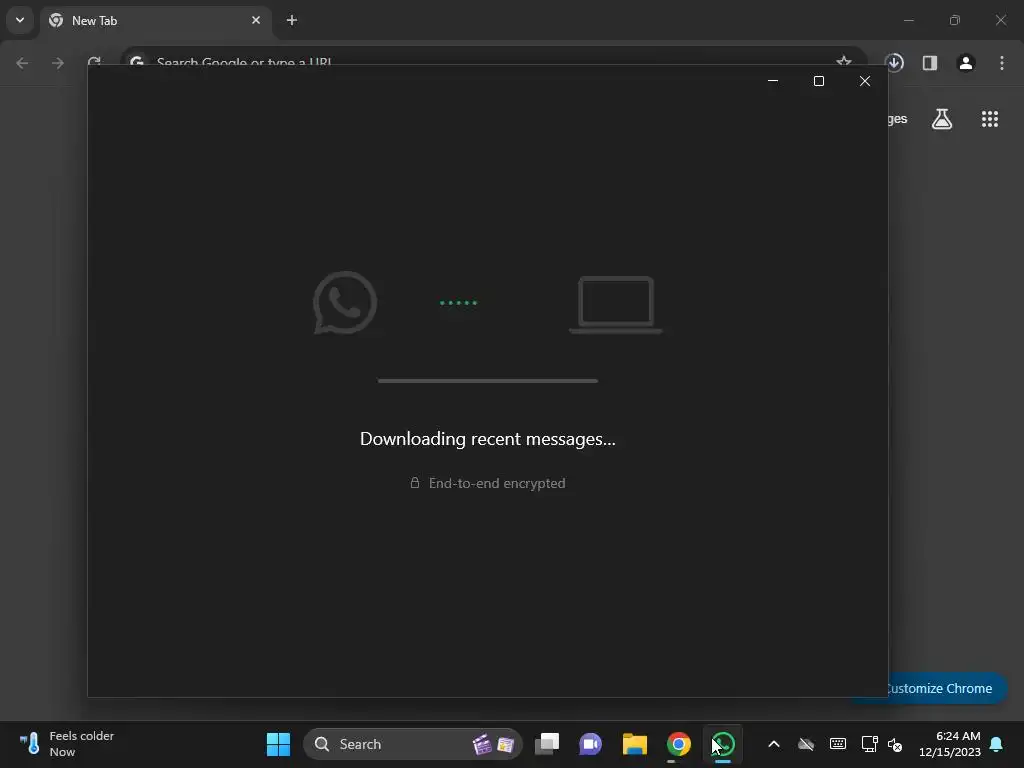
Task: Open network status tray icon
Action: [869, 744]
